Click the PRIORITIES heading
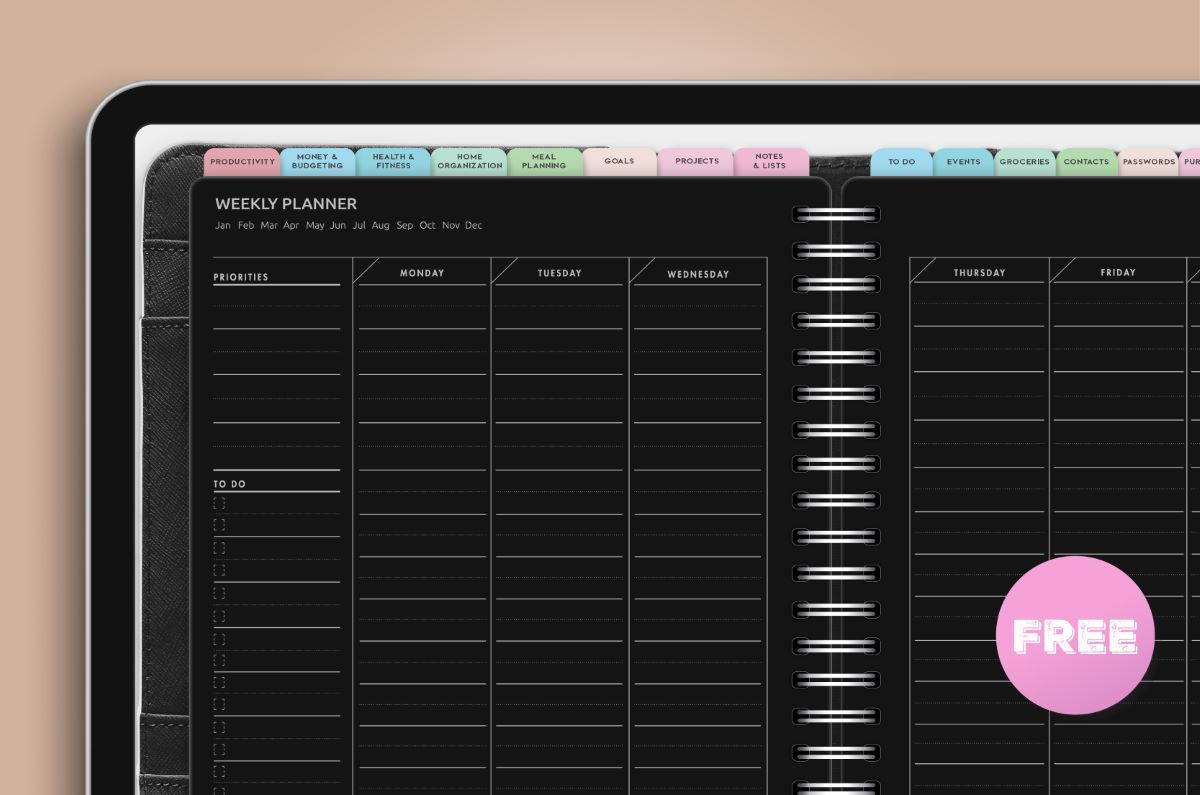Viewport: 1200px width, 795px height. click(x=241, y=277)
